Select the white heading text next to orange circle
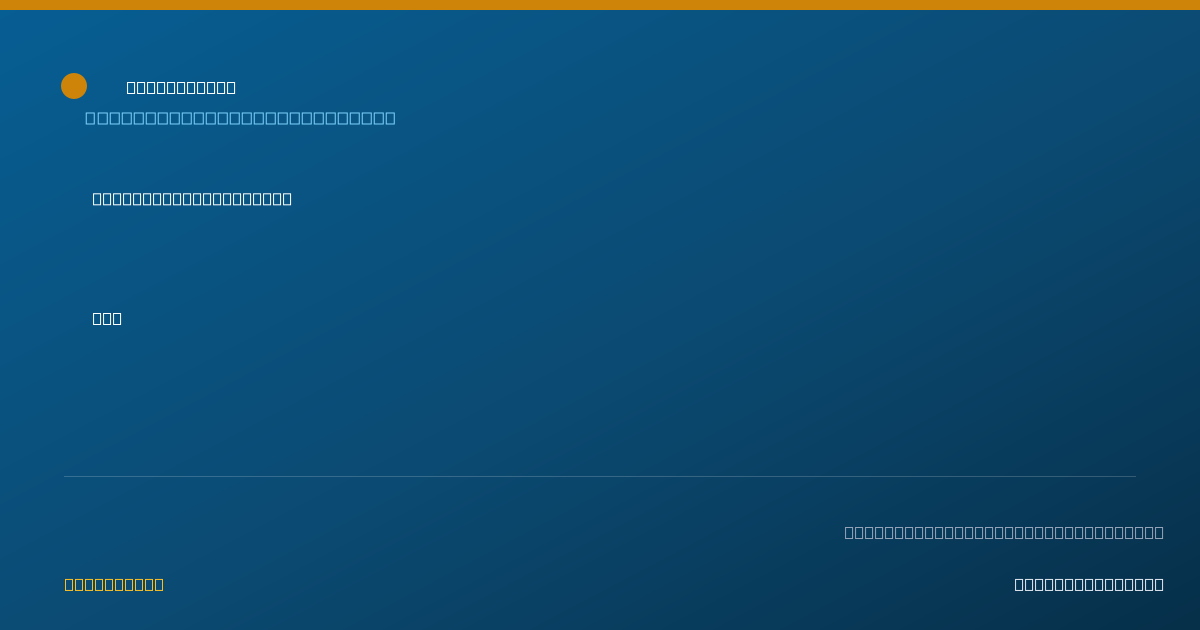The height and width of the screenshot is (630, 1200). click(181, 88)
